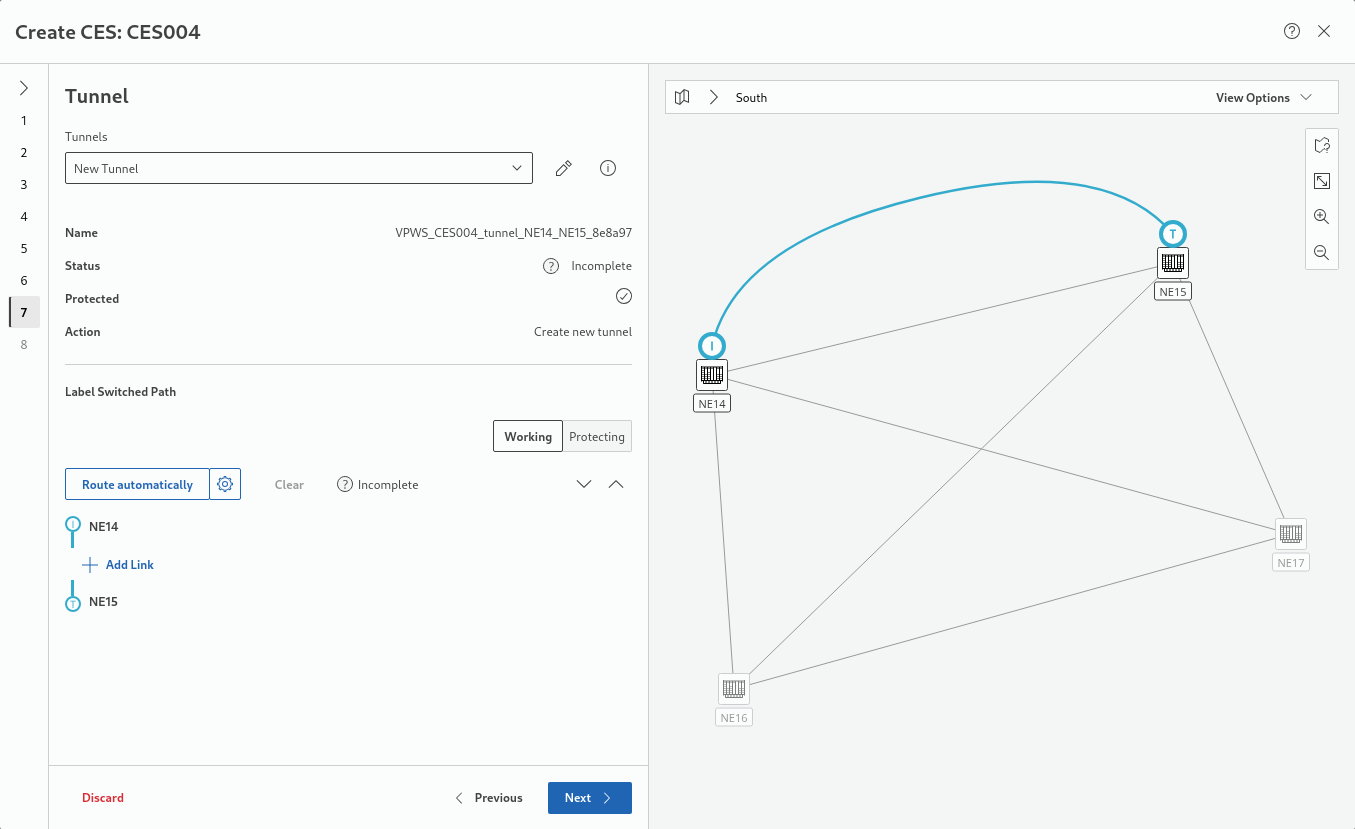Screen dimensions: 1355x829
Task: Expand the View Options dropdown
Action: pos(1263,97)
